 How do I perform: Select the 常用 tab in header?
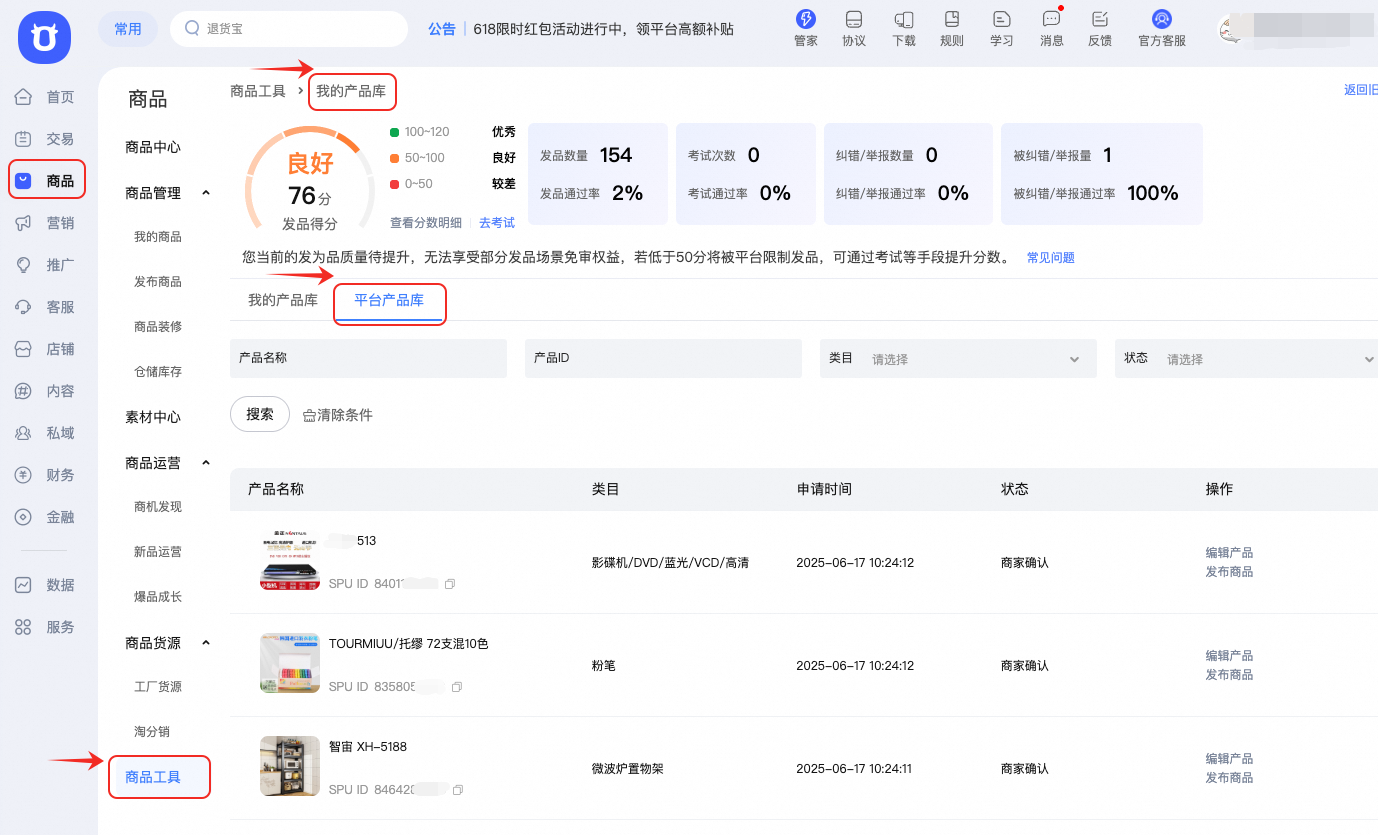click(128, 29)
